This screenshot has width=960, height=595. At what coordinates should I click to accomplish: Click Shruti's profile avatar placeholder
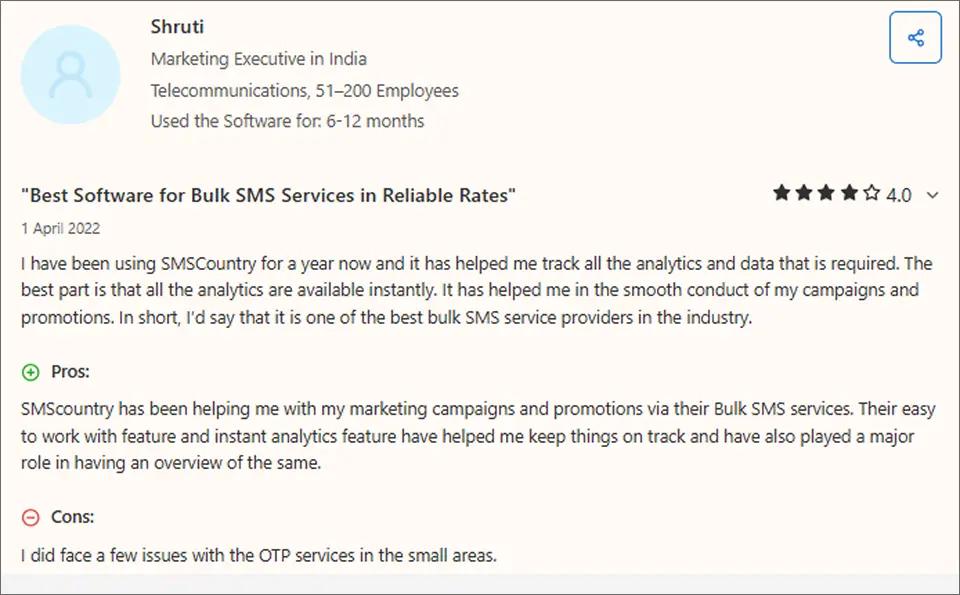tap(71, 74)
